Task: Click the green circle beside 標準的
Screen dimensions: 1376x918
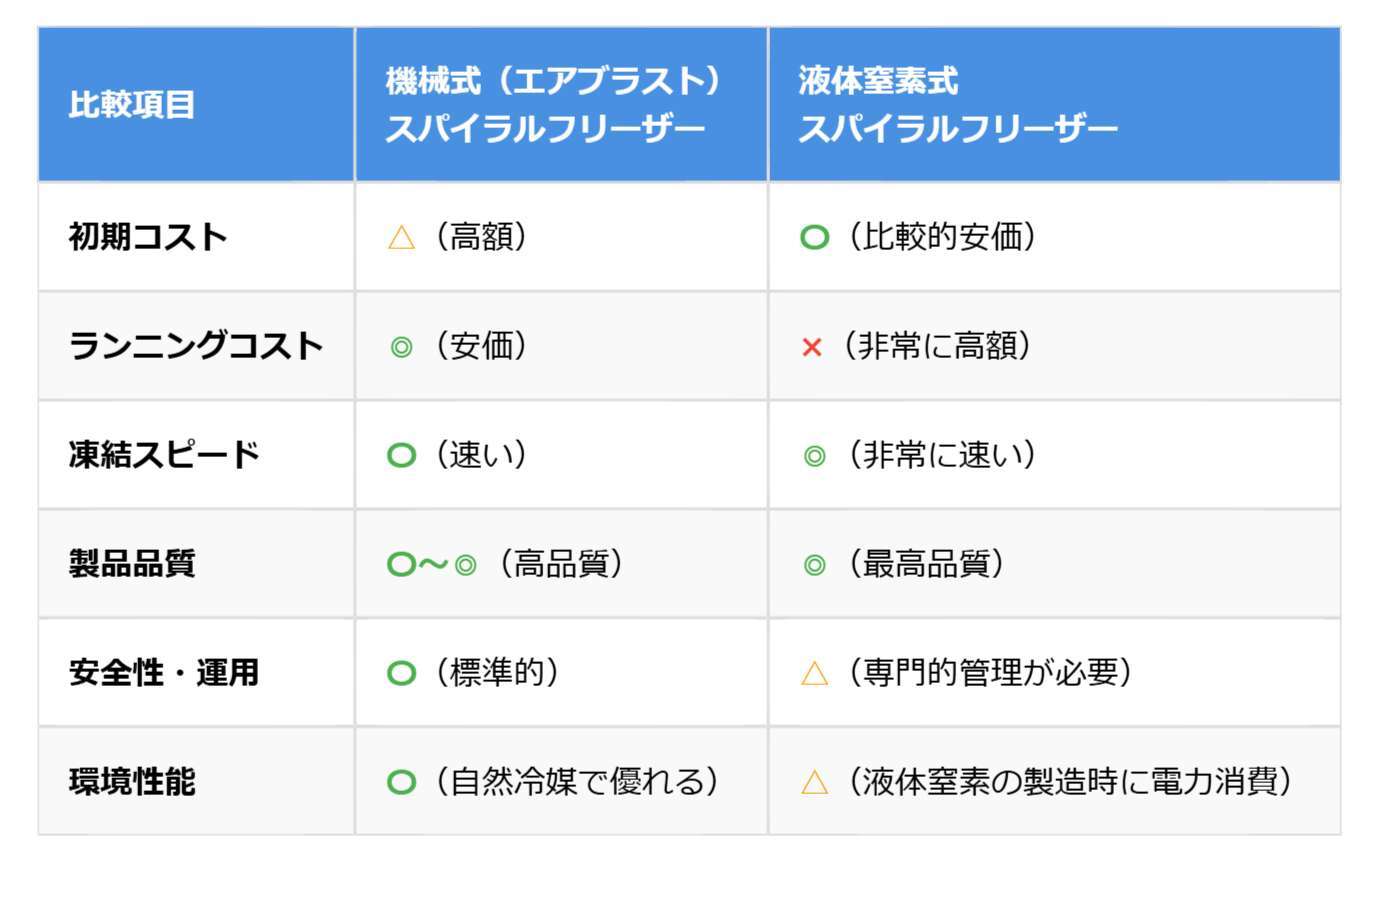Action: click(401, 673)
